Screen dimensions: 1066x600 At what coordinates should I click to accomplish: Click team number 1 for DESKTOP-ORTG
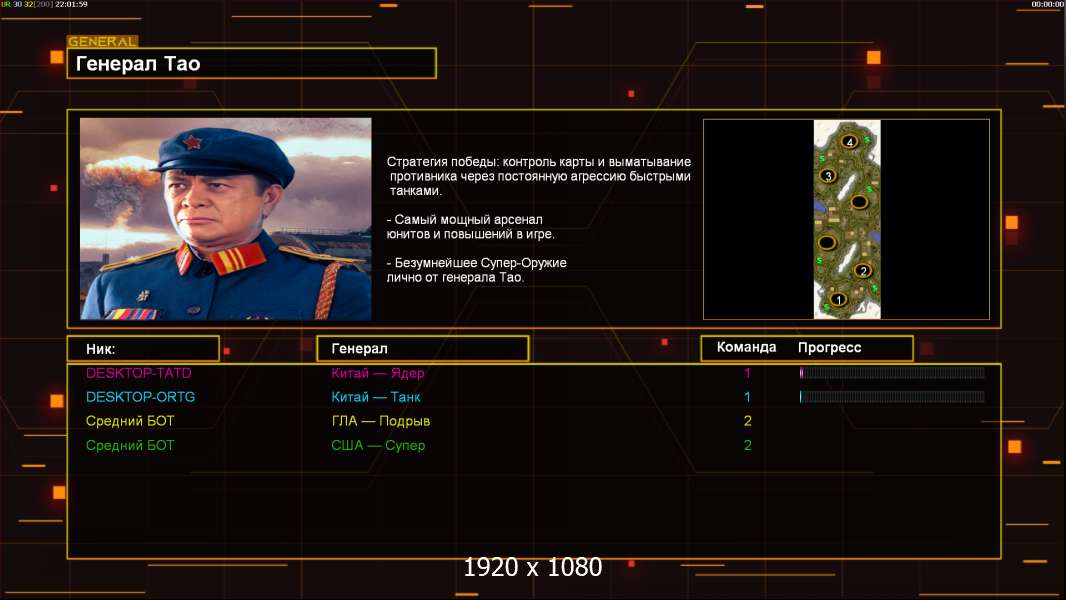[x=747, y=397]
